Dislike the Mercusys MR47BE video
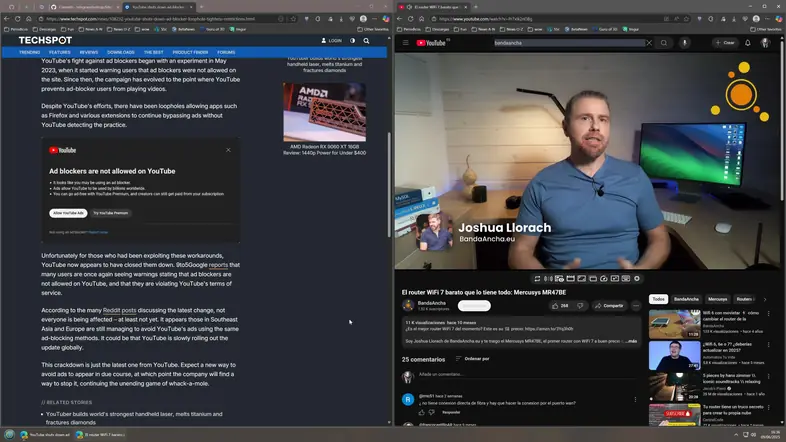Screen dimensions: 786x442 click(580, 306)
